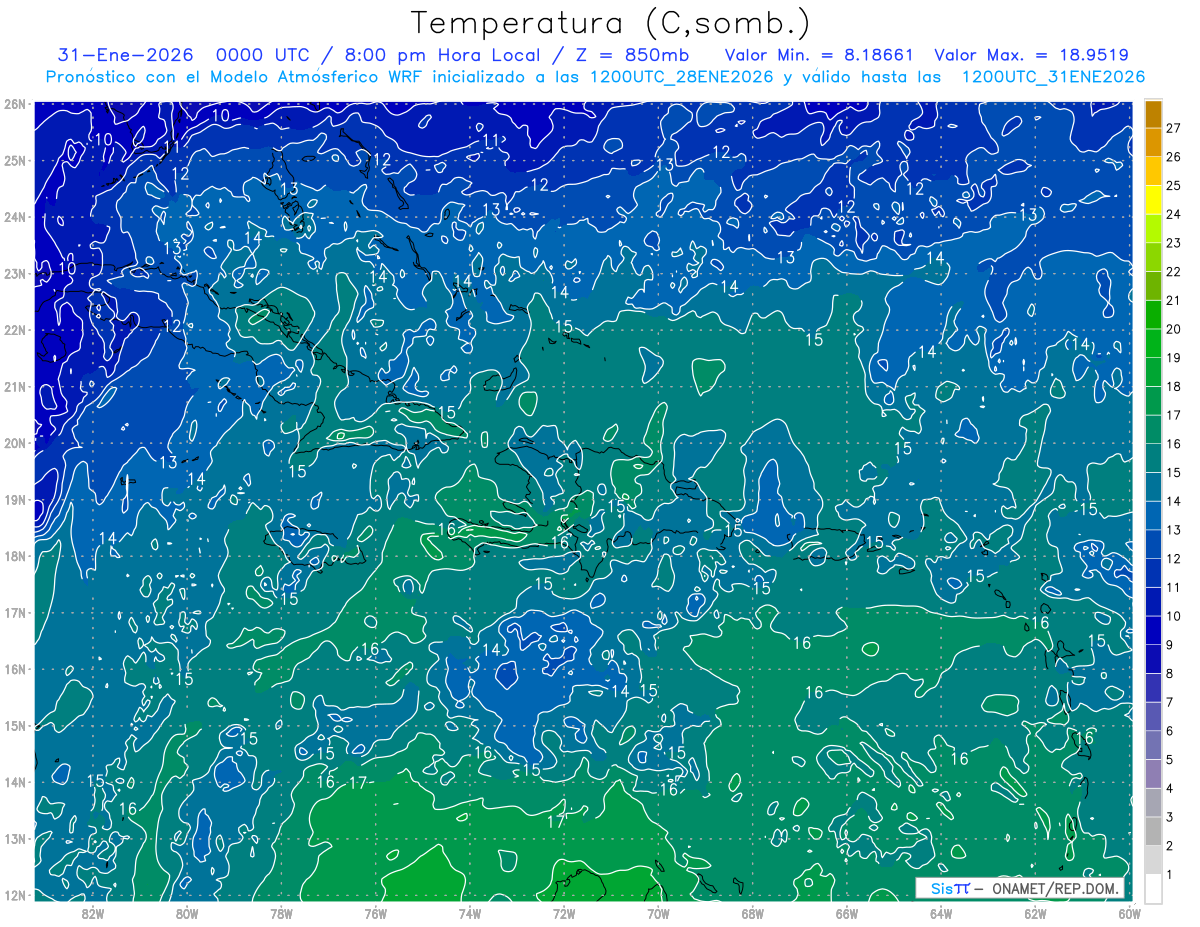Click the "Valor Min. = 8.18661" text
This screenshot has width=1200, height=927.
tap(820, 55)
